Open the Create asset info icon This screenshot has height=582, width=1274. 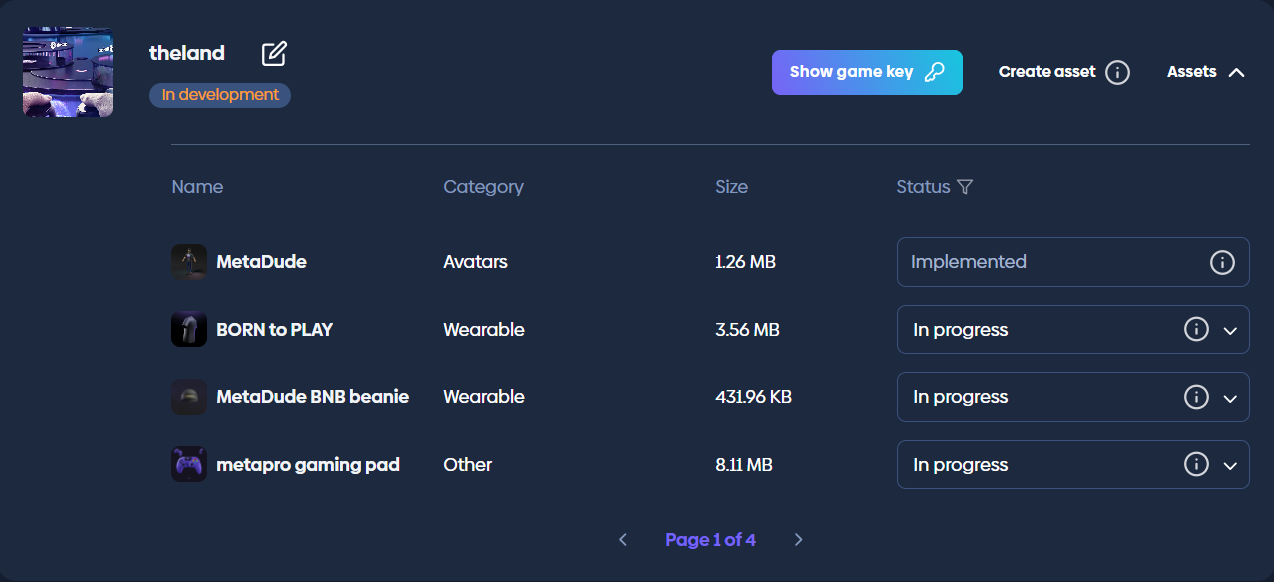click(1118, 72)
